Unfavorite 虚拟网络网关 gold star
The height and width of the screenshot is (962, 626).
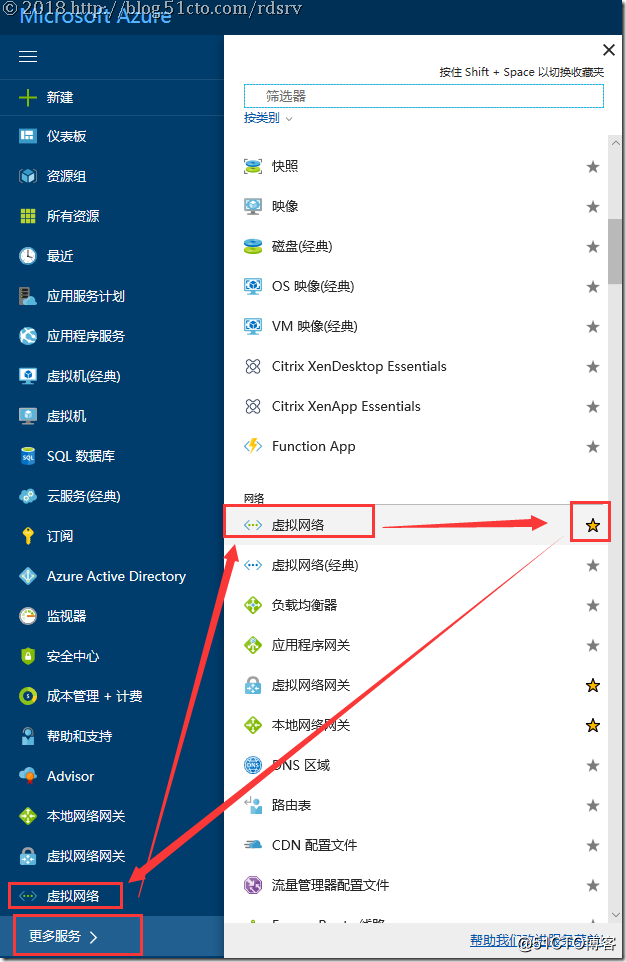(x=592, y=685)
